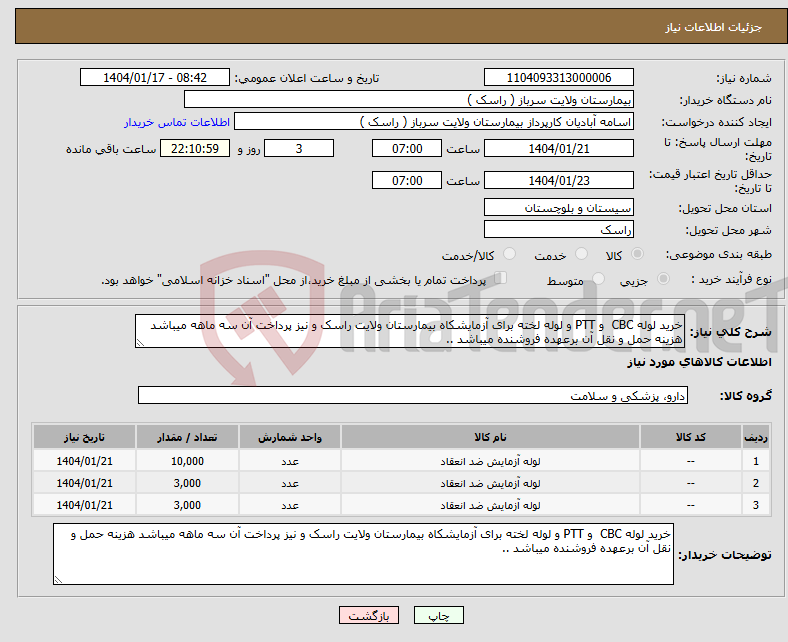Click the چاپ (print) button
Viewport: 788px width, 642px height.
point(438,615)
